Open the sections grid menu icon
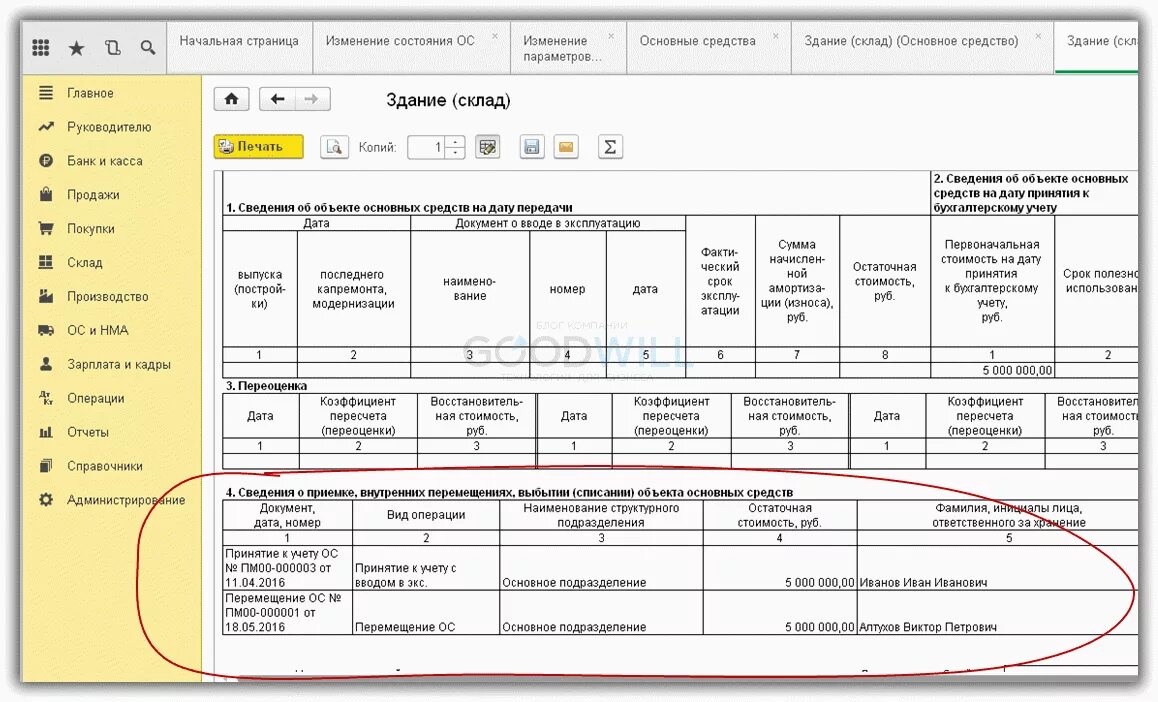The image size is (1158, 702). pyautogui.click(x=41, y=48)
